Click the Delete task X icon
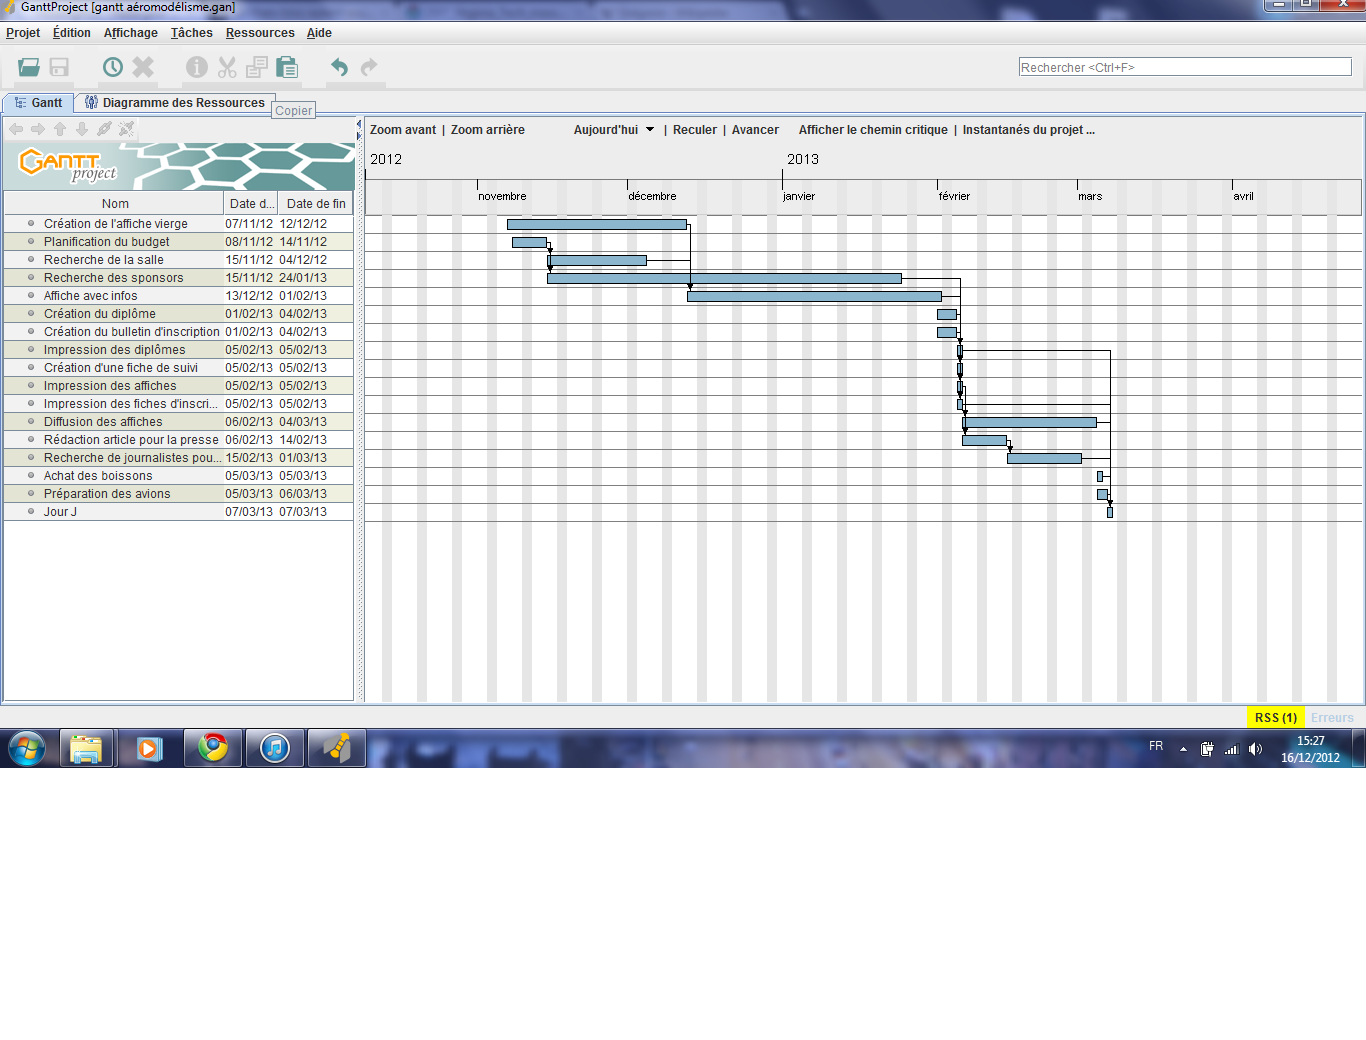 143,67
